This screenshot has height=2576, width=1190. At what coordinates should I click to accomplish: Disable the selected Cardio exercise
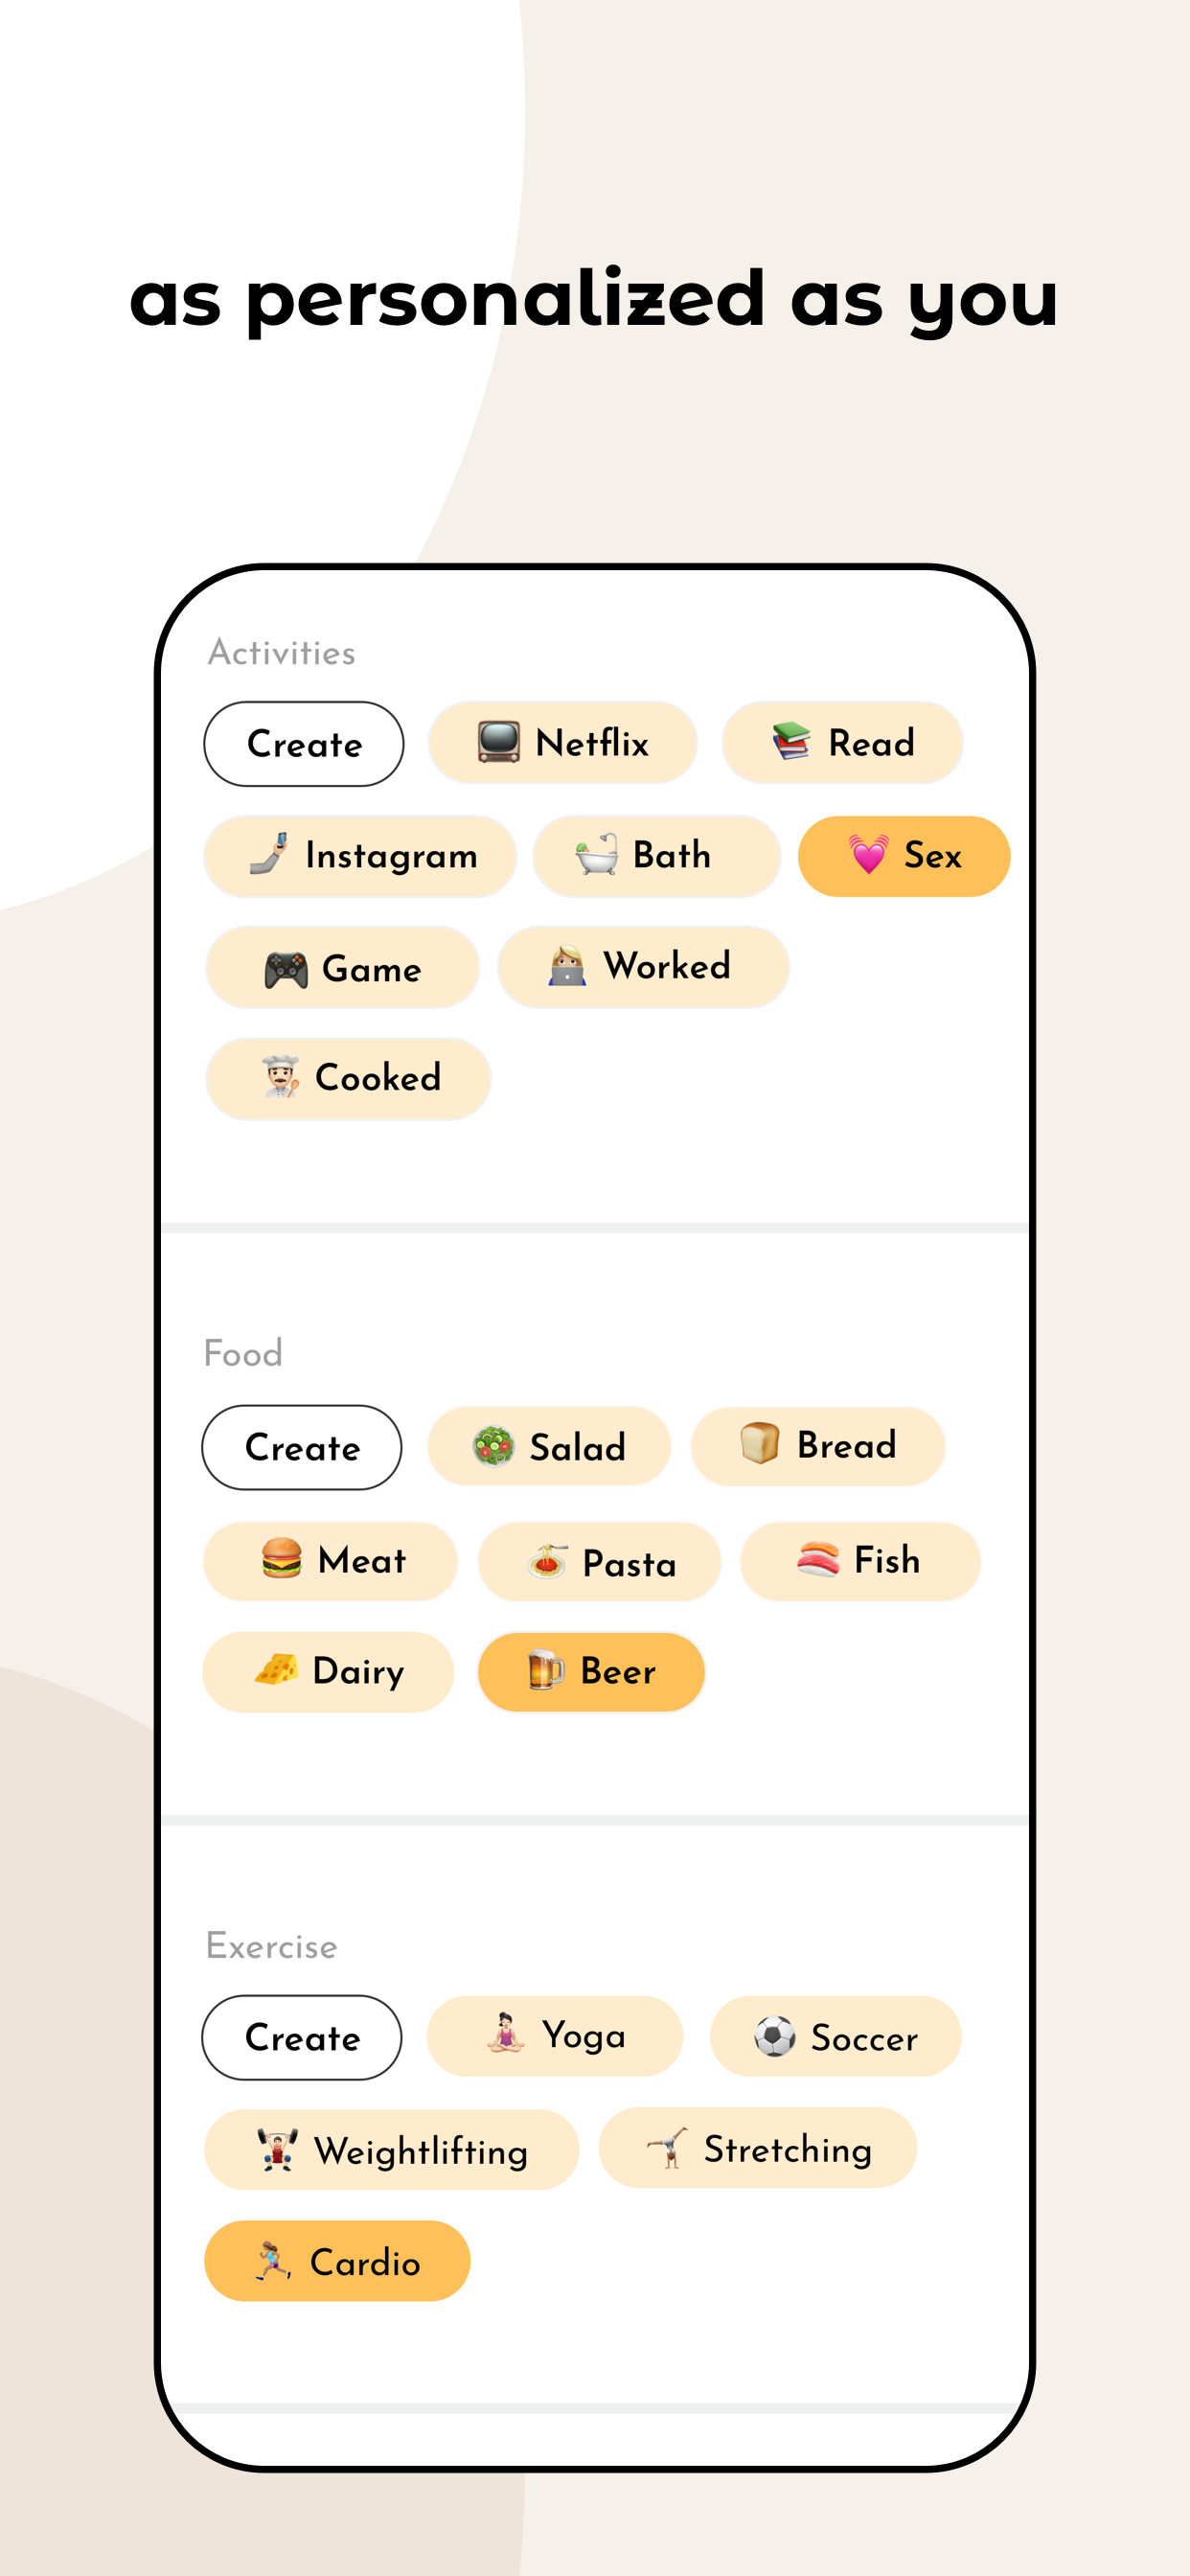point(336,2262)
